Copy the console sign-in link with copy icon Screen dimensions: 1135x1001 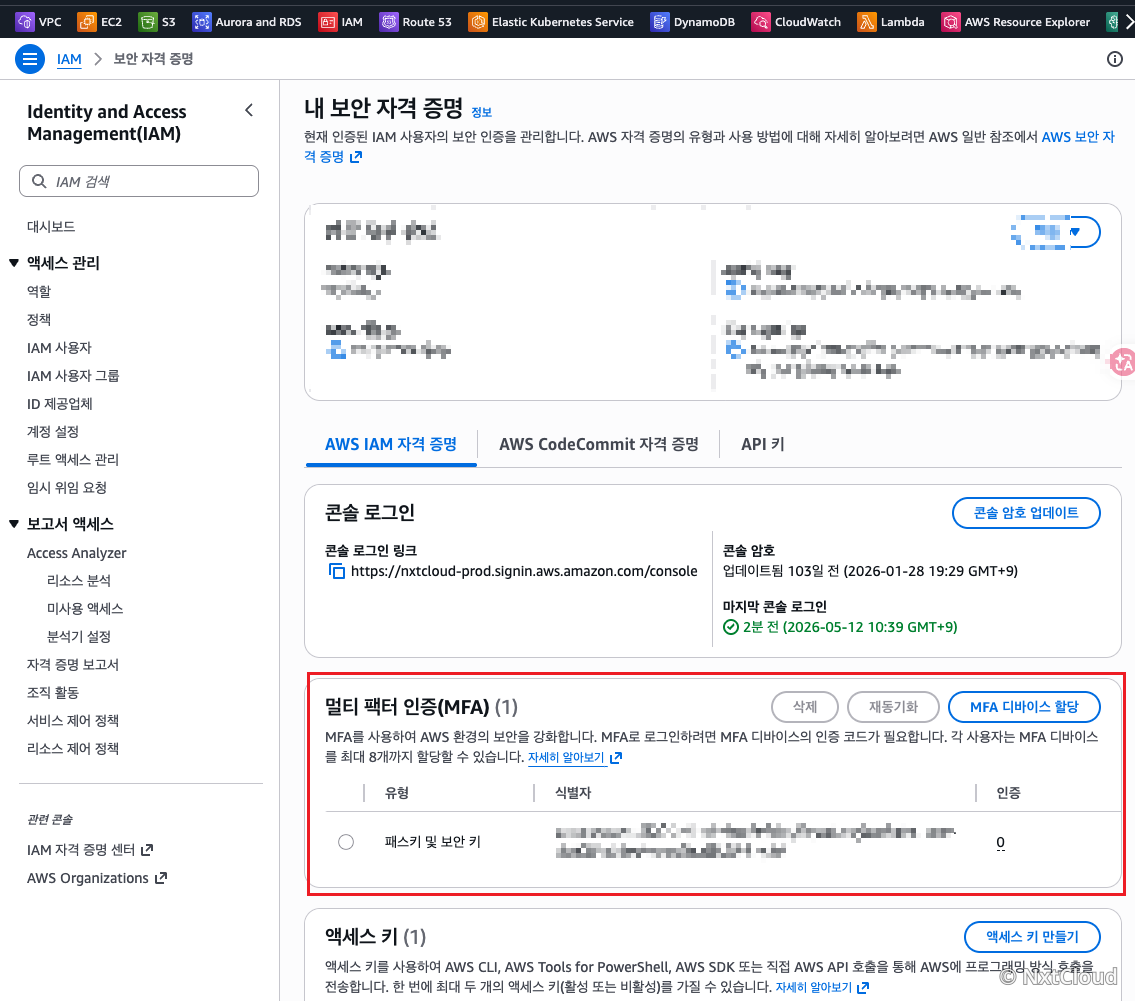(x=337, y=571)
